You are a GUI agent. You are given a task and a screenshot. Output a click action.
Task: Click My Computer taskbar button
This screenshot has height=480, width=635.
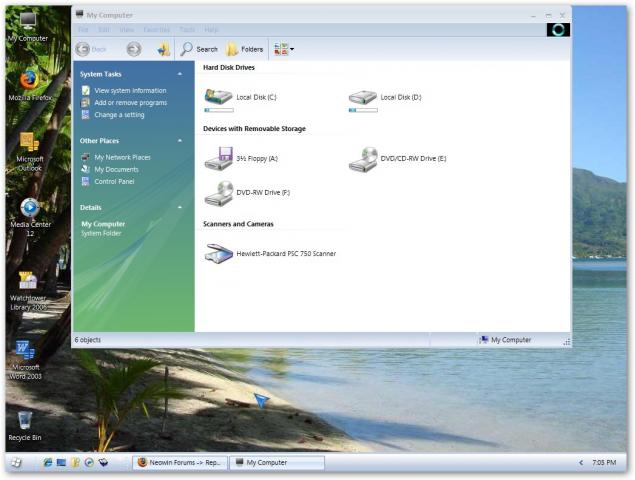277,463
